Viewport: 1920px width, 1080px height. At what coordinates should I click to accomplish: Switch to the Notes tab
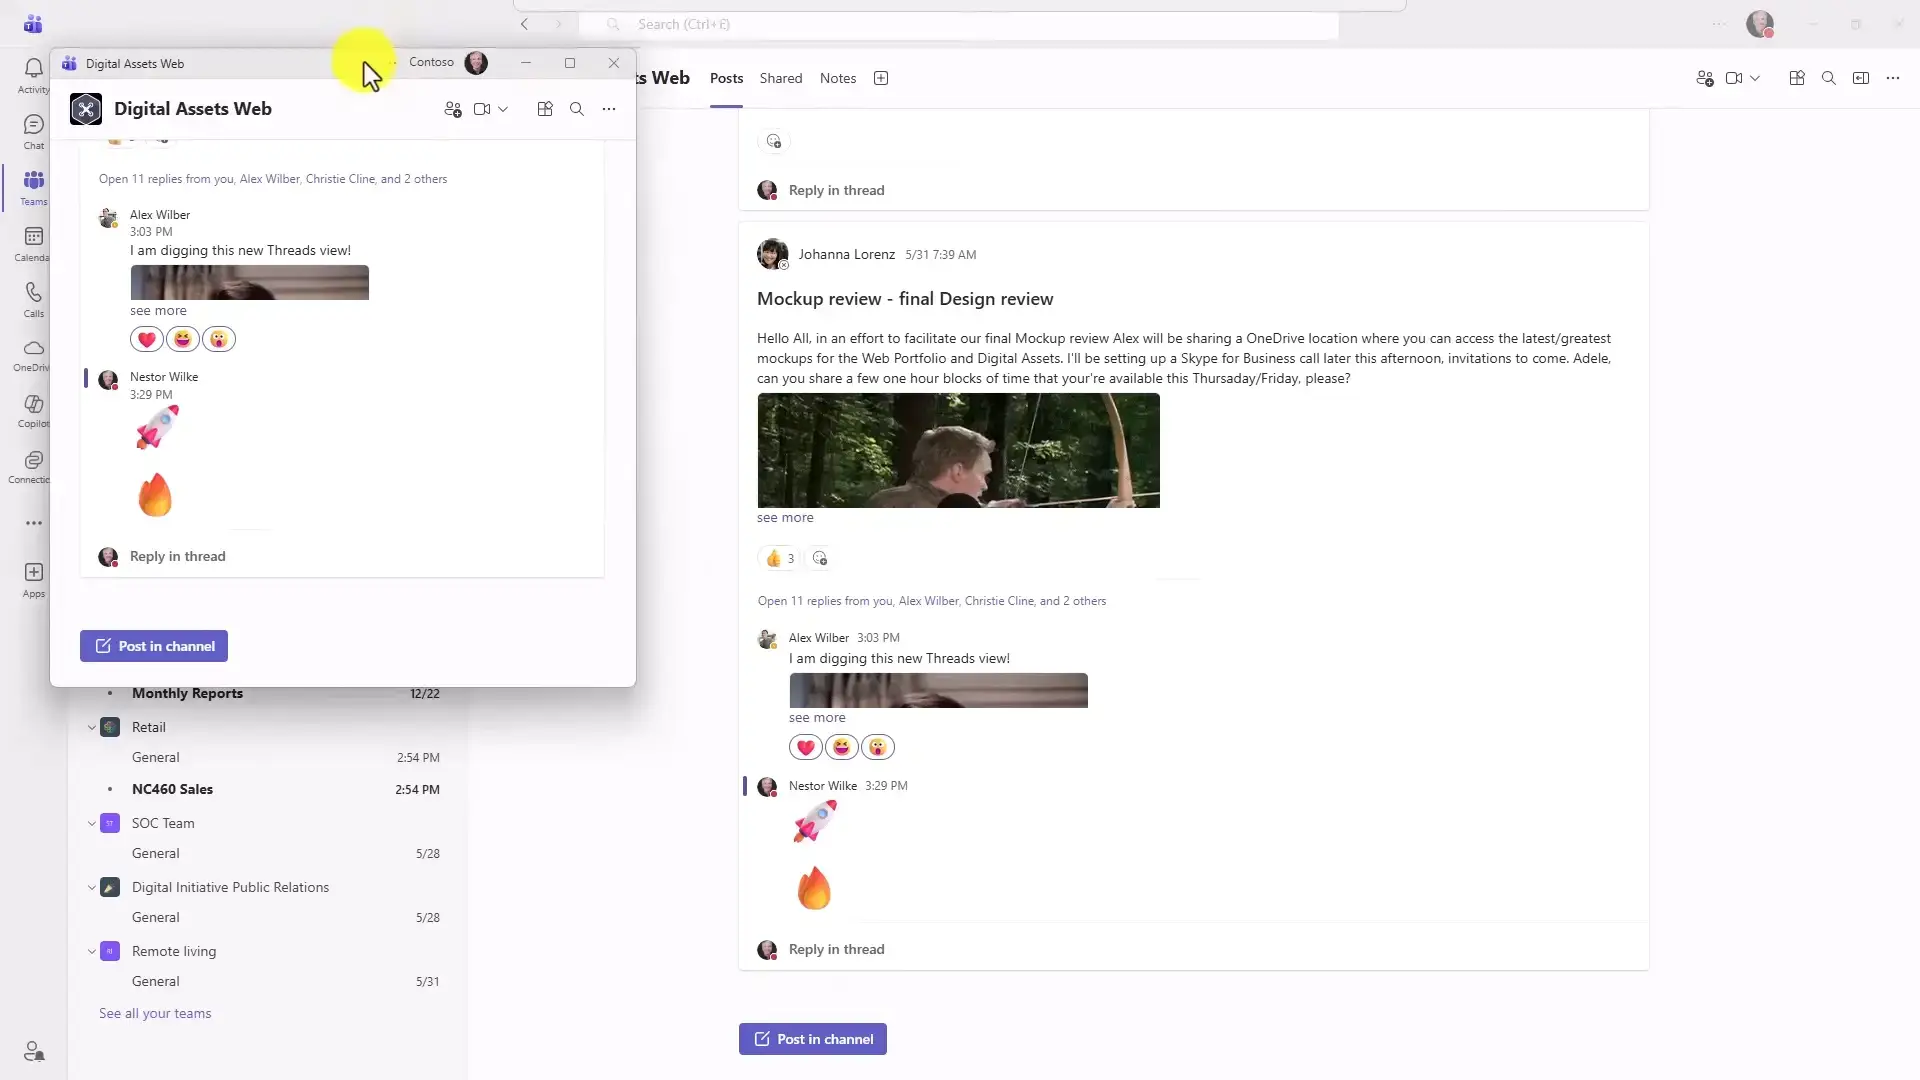click(838, 78)
